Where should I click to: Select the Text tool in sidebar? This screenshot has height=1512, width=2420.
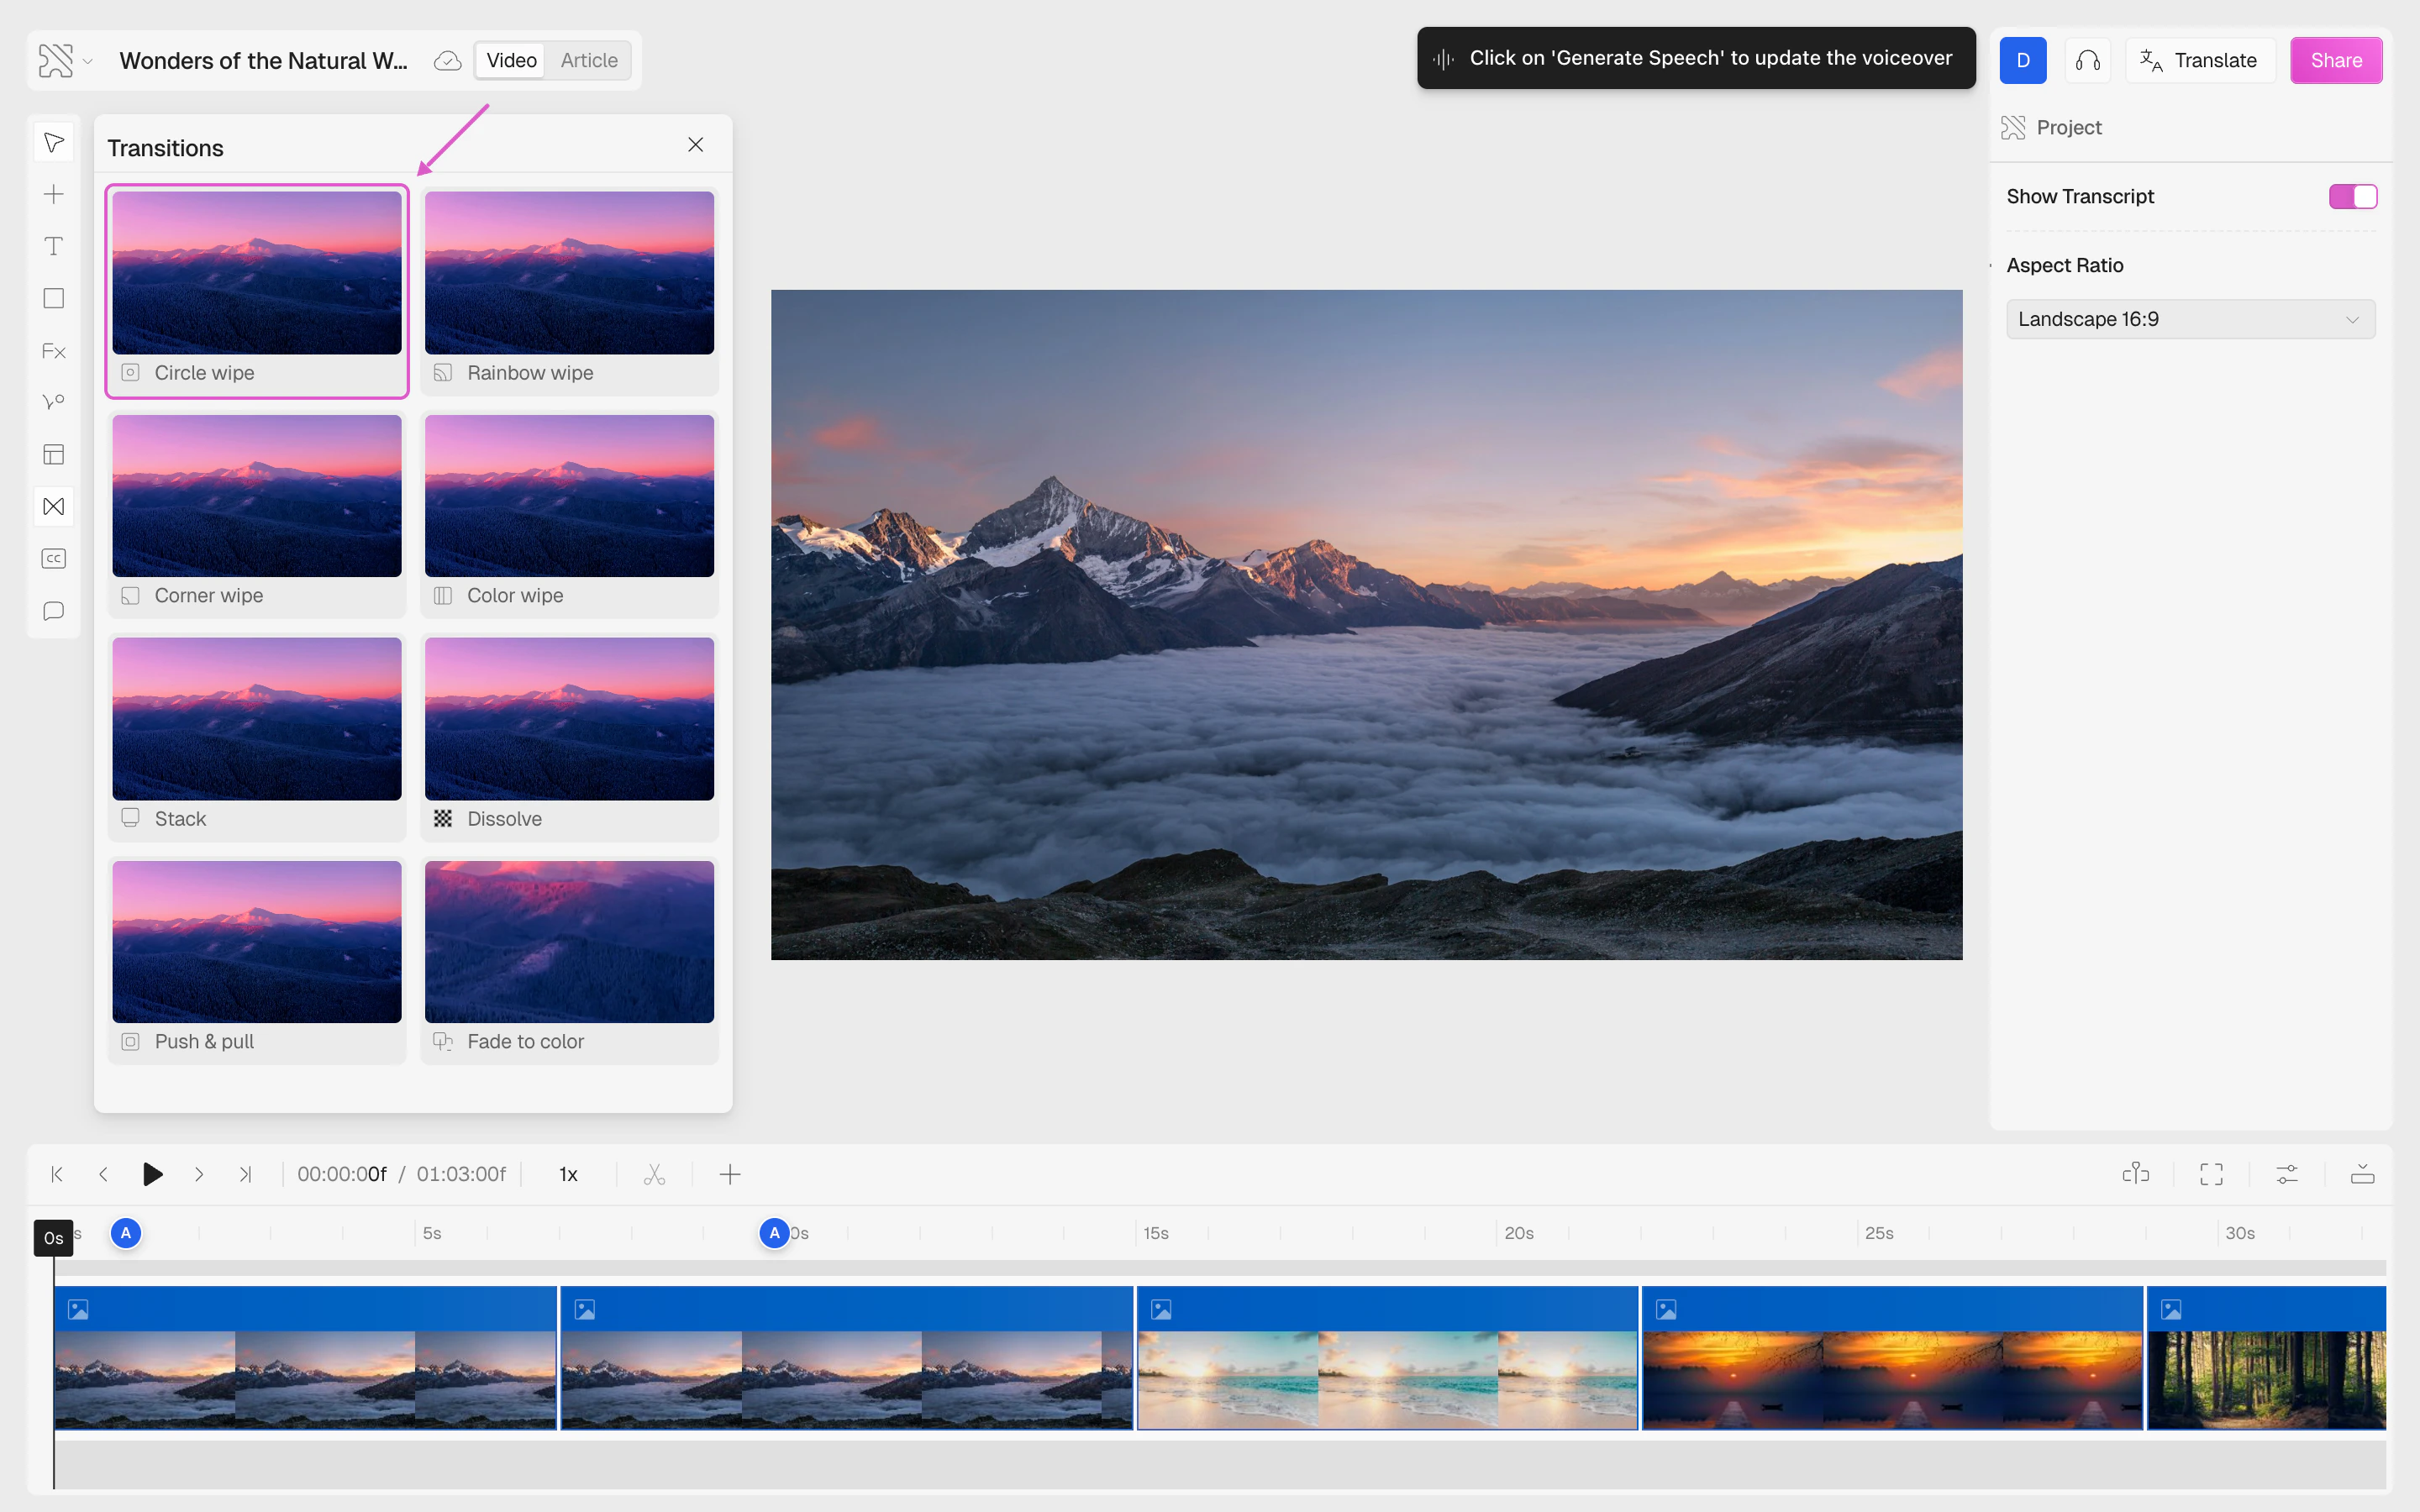[54, 246]
